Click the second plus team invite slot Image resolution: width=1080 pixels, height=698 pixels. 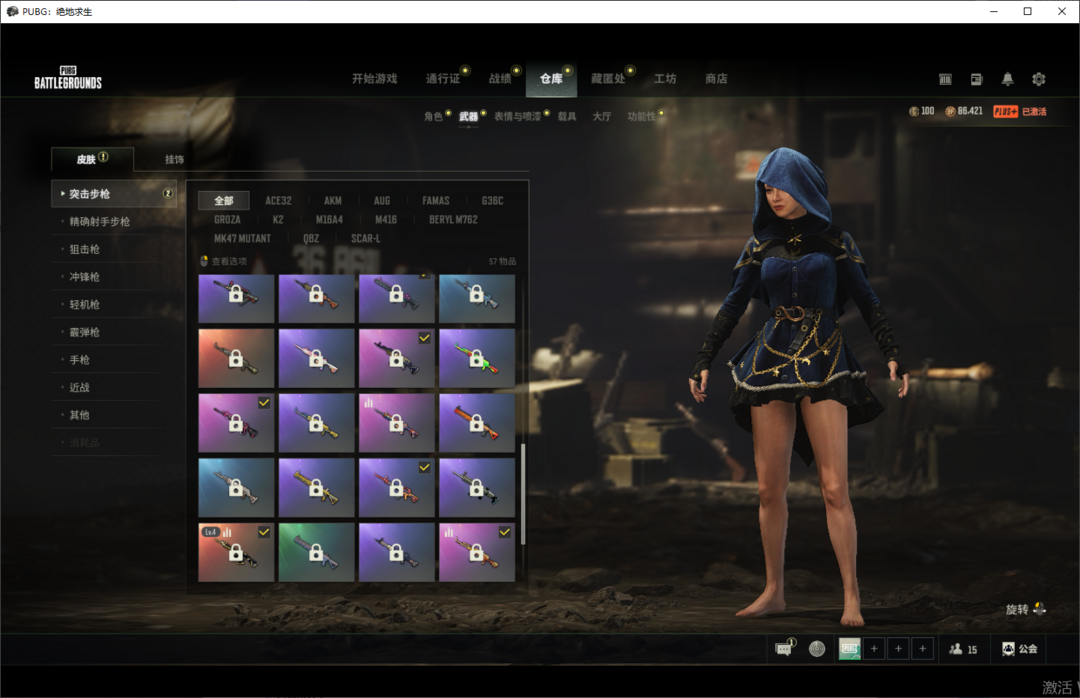pyautogui.click(x=898, y=648)
